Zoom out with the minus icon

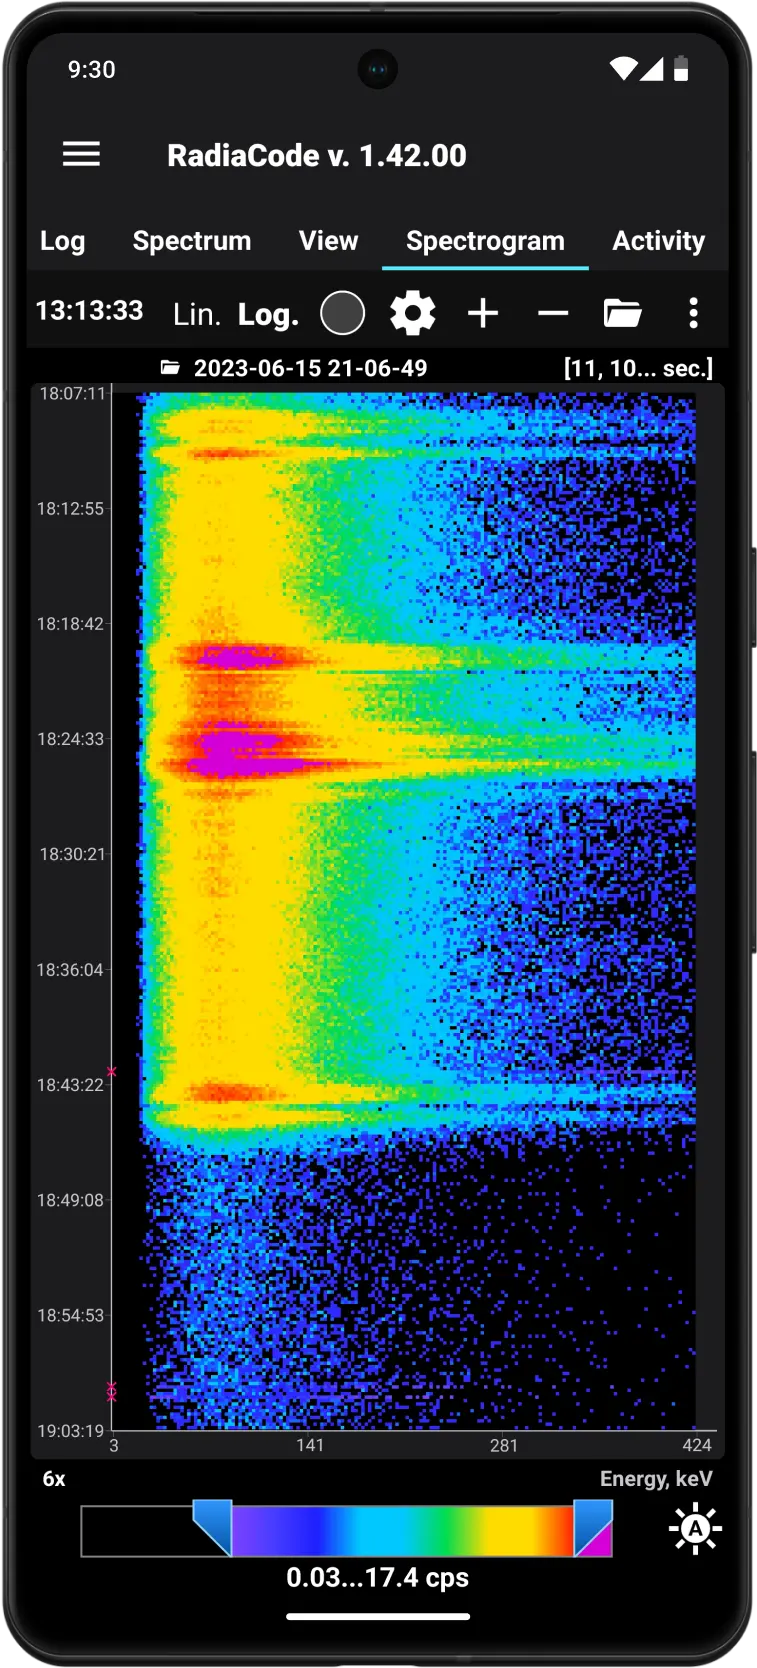pos(553,313)
